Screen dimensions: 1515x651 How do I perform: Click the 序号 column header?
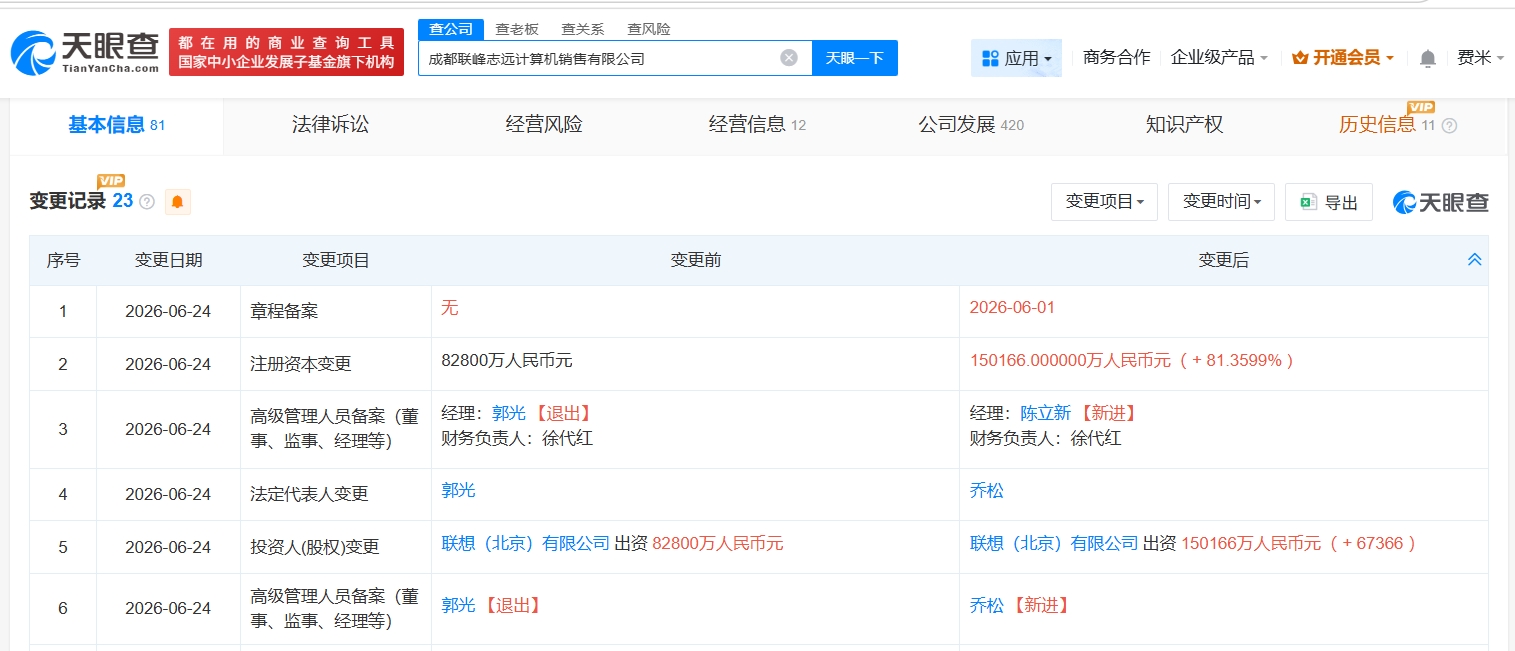(63, 260)
